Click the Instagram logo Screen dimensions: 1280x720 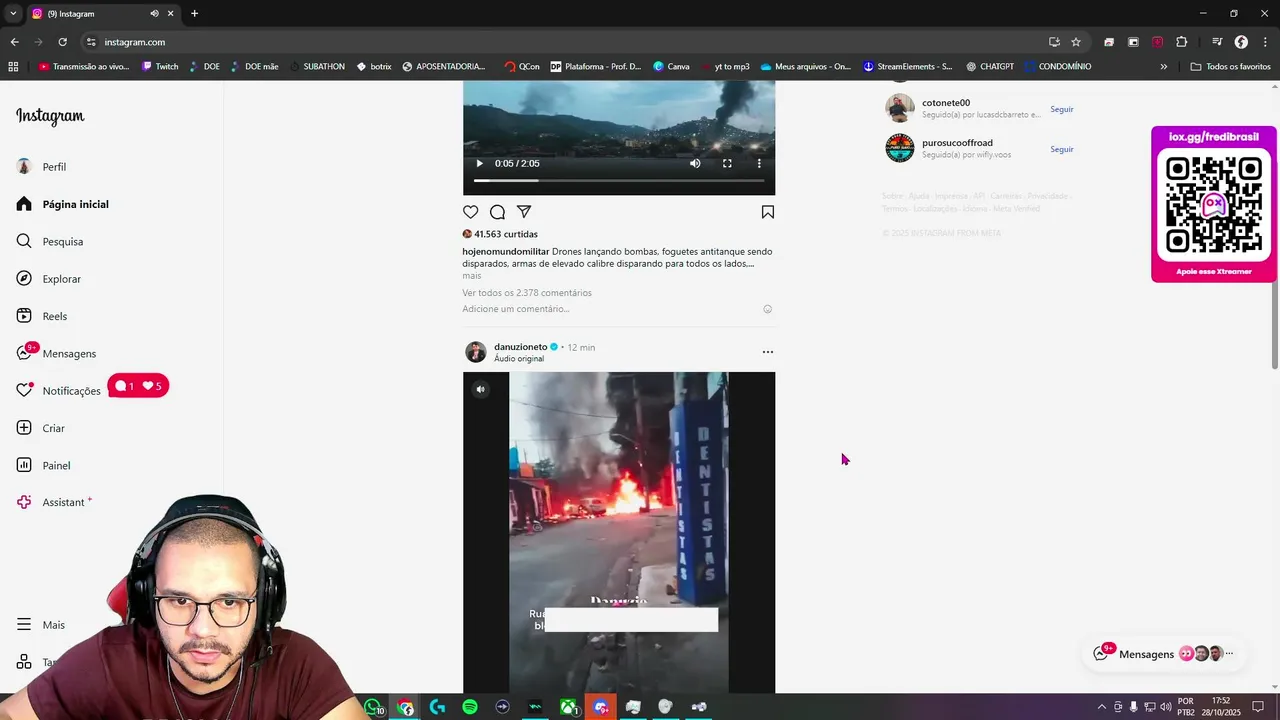[50, 116]
